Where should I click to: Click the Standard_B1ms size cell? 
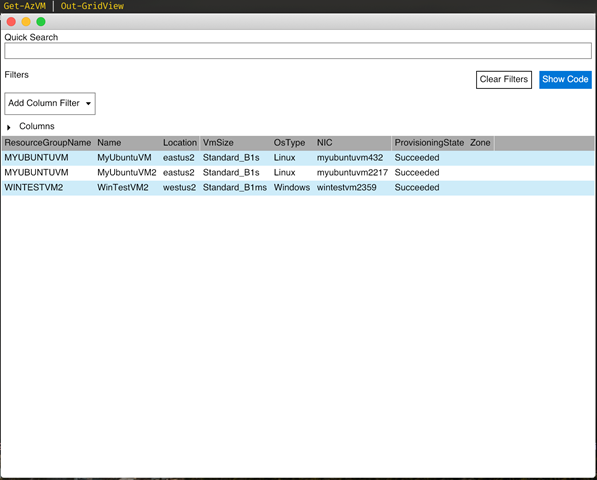coord(235,187)
